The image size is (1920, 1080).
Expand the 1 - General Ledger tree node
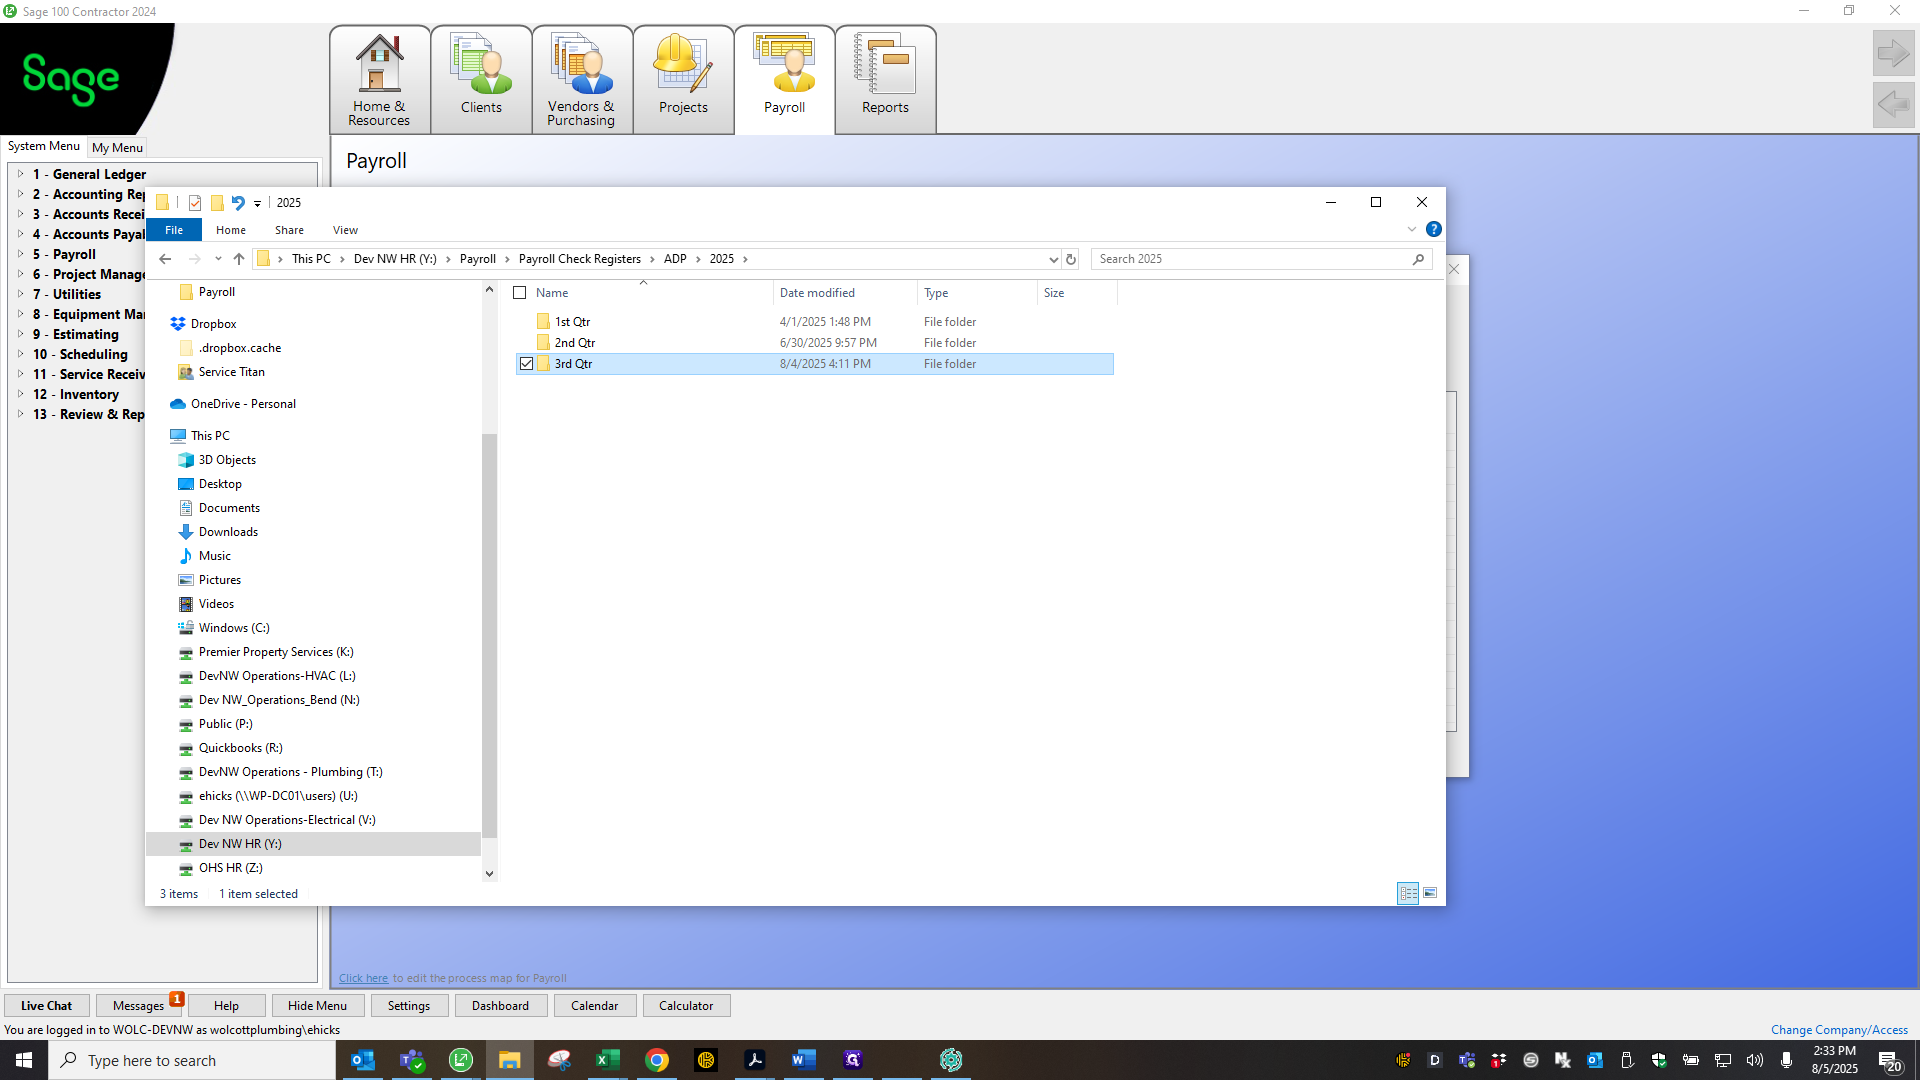click(20, 174)
